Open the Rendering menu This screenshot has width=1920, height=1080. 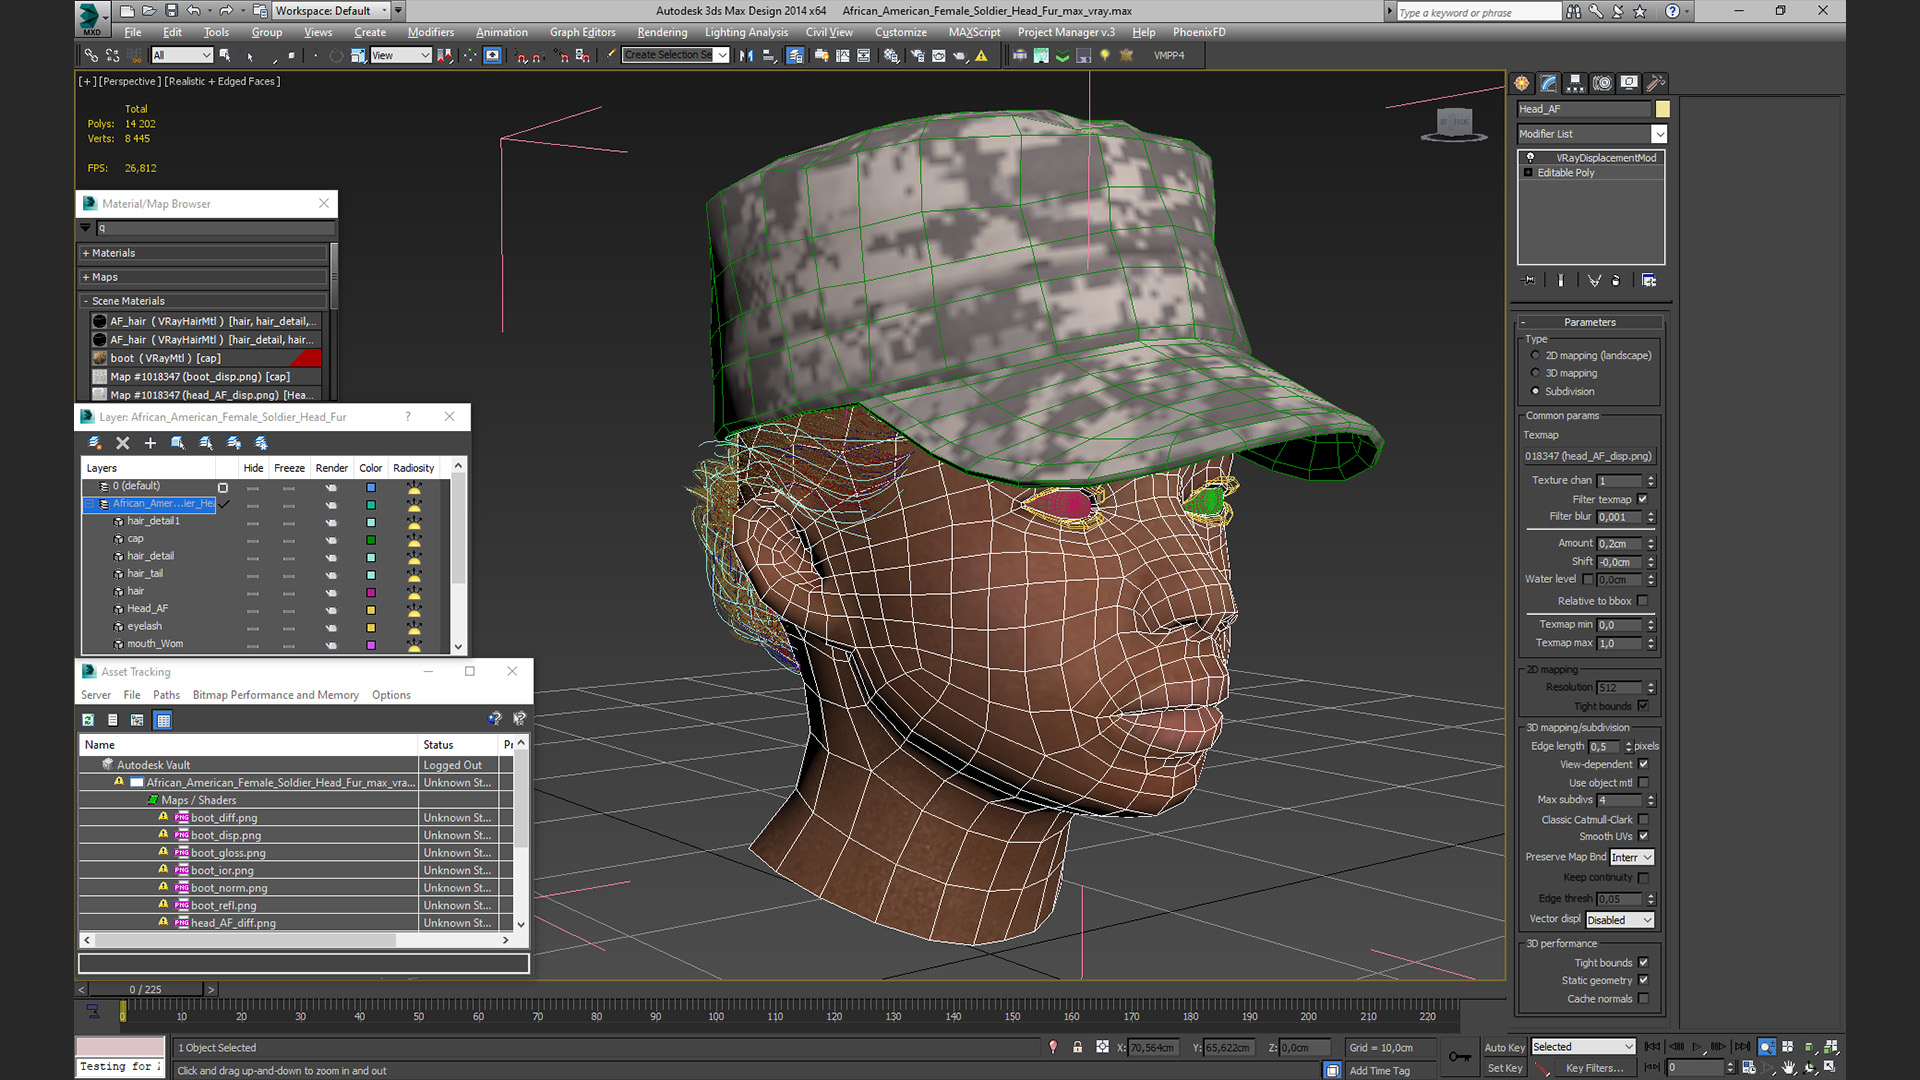(x=662, y=32)
